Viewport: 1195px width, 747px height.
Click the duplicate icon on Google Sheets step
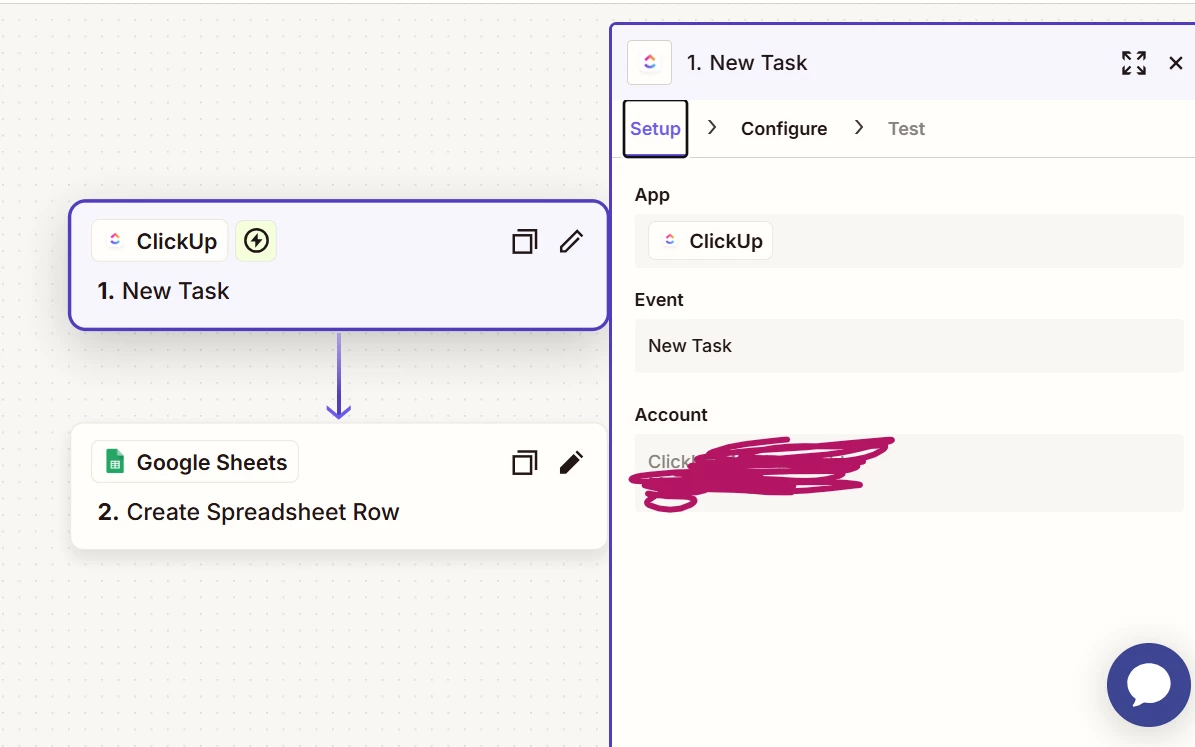(524, 463)
